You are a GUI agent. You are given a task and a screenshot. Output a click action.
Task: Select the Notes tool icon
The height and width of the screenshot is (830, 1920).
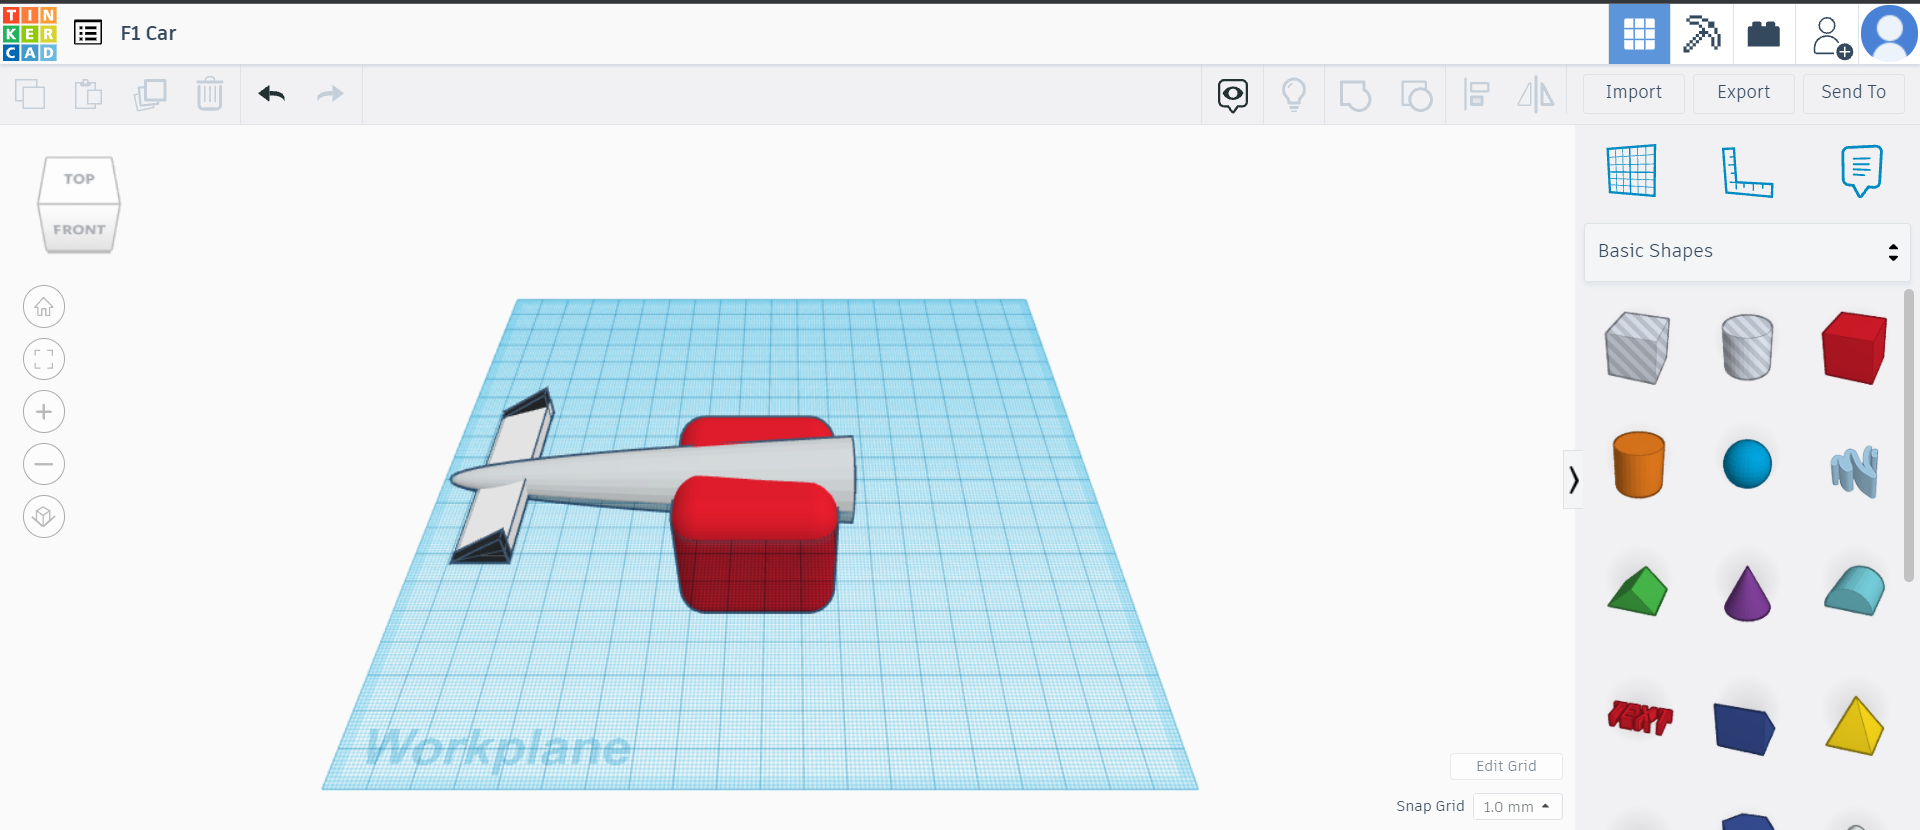point(1861,171)
